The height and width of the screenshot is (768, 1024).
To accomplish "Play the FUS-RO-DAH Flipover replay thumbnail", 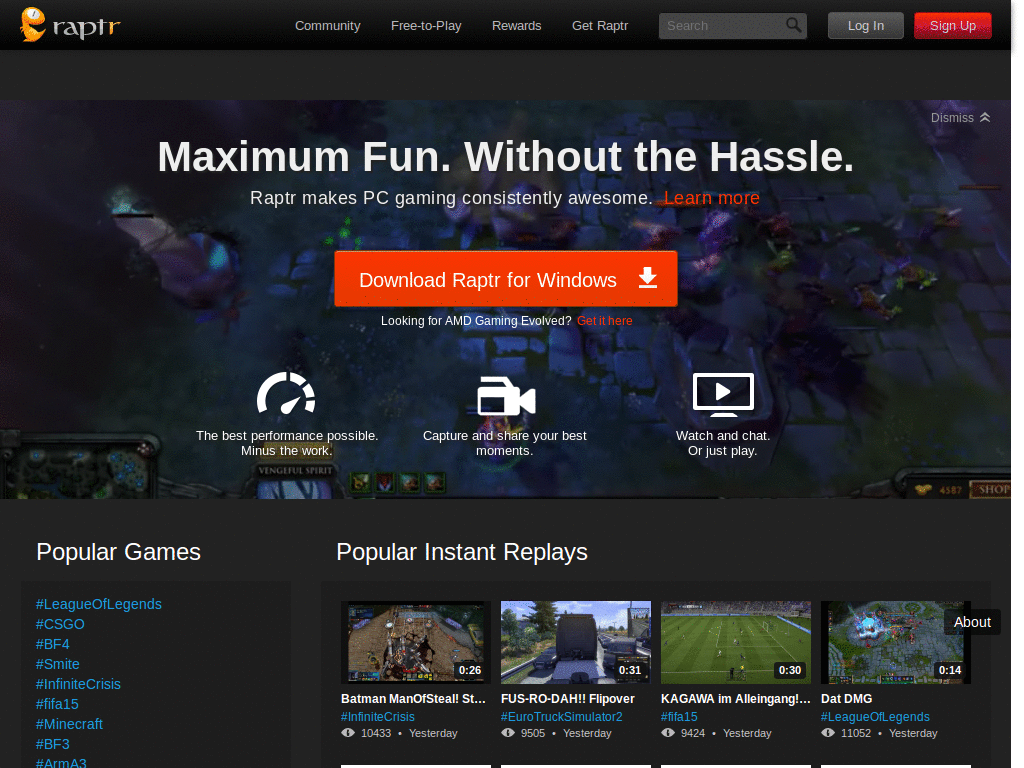I will coord(576,643).
